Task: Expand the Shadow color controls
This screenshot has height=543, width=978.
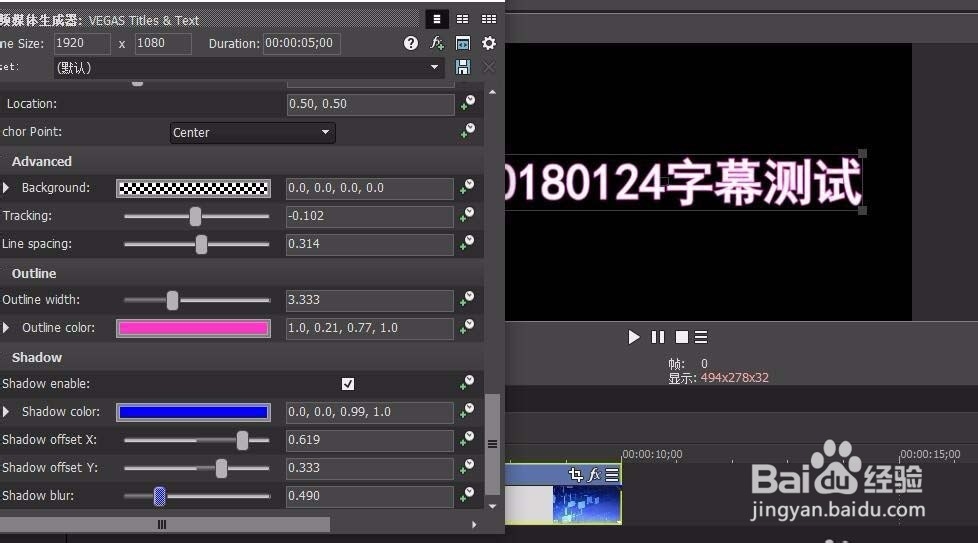Action: 6,412
